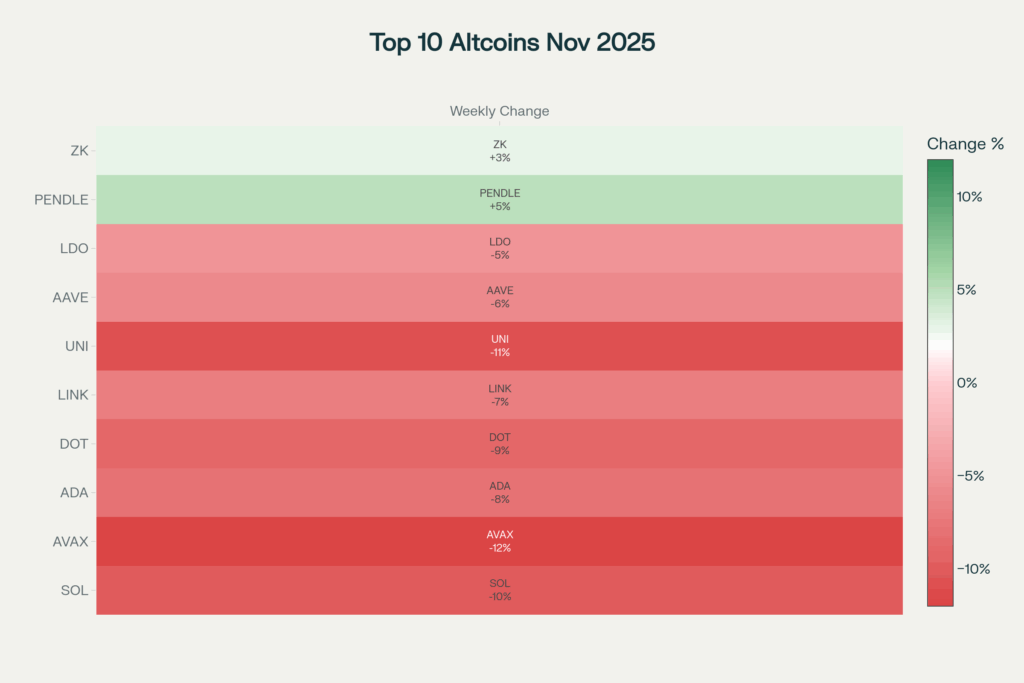1024x683 pixels.
Task: Click the chart title Top 10 Altcoins Nov 2025
Action: click(512, 43)
